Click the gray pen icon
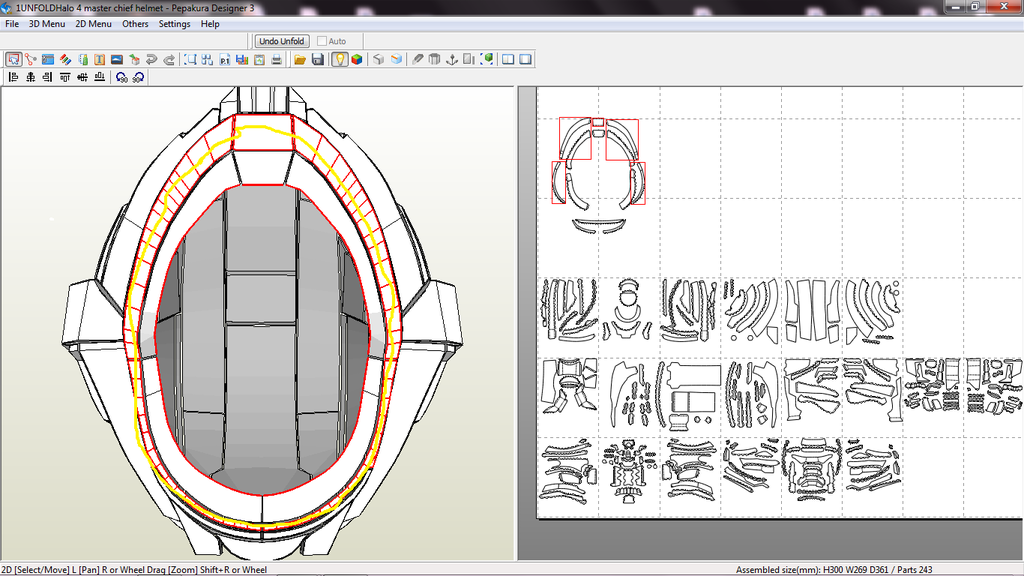 pyautogui.click(x=417, y=59)
